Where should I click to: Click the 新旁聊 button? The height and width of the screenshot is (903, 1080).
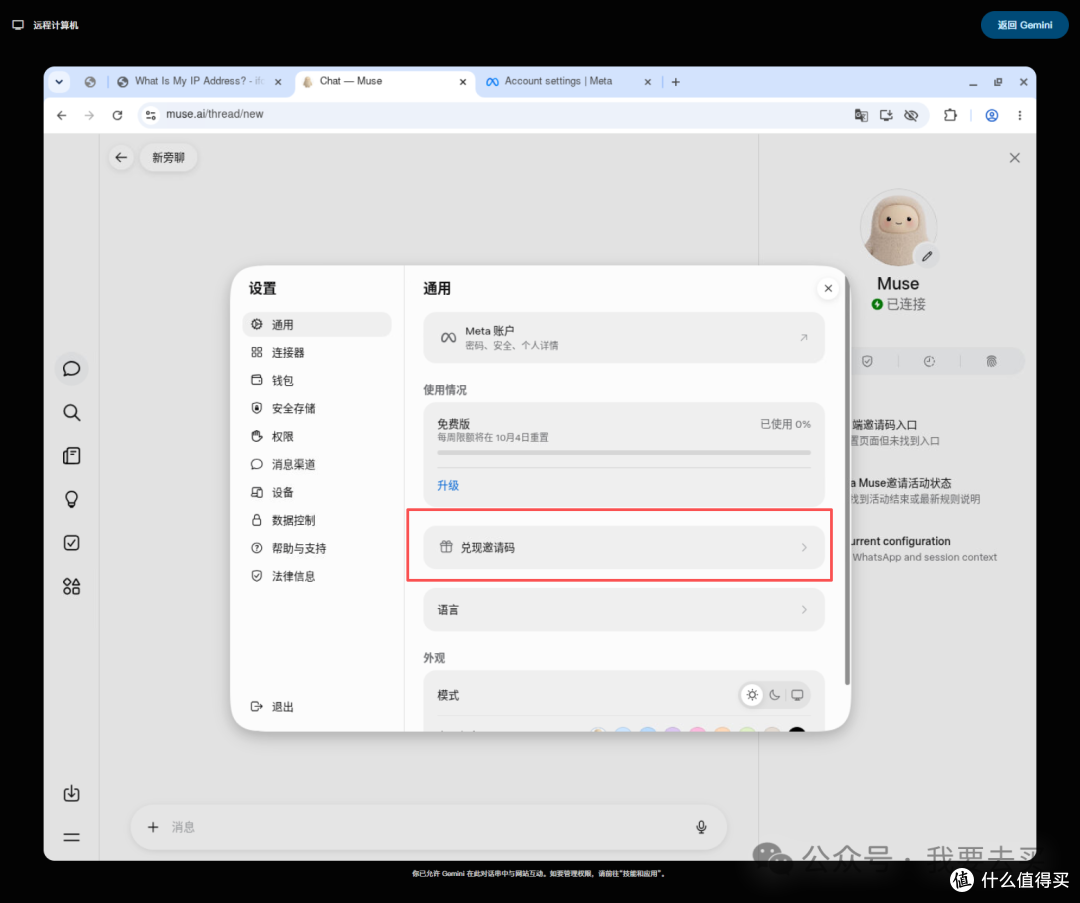point(169,158)
